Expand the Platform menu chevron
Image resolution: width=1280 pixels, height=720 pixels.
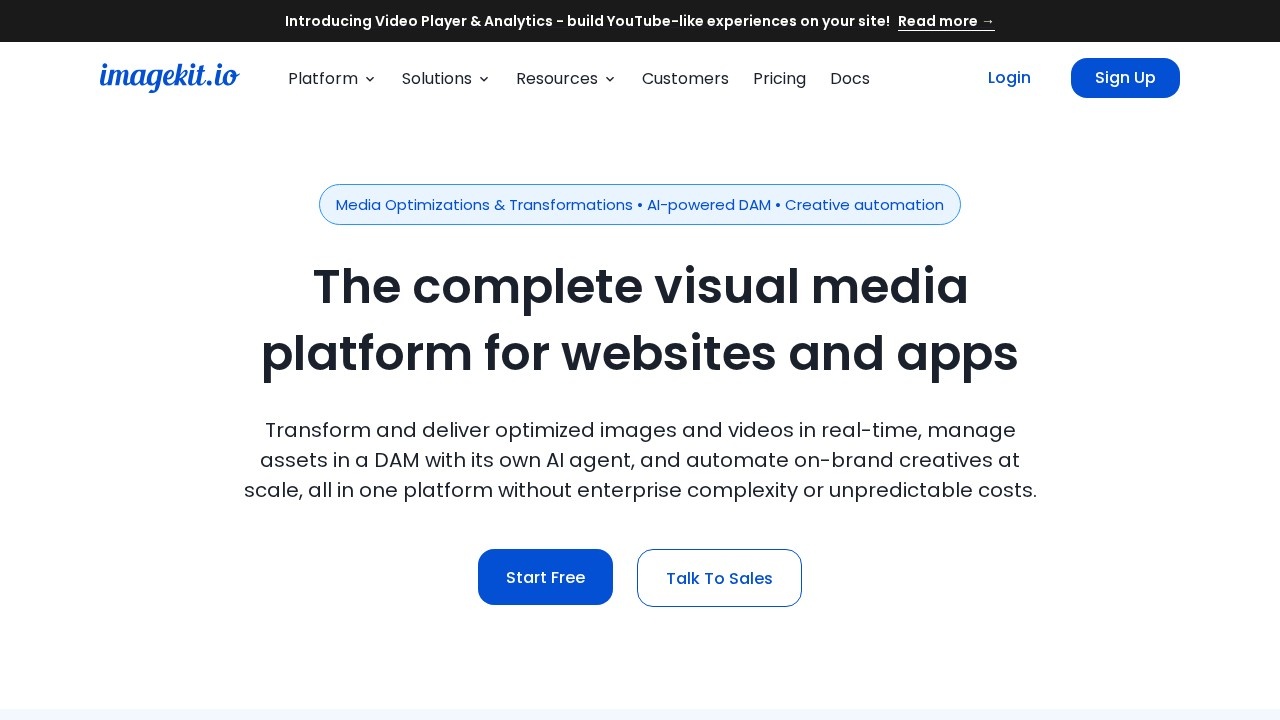(370, 79)
